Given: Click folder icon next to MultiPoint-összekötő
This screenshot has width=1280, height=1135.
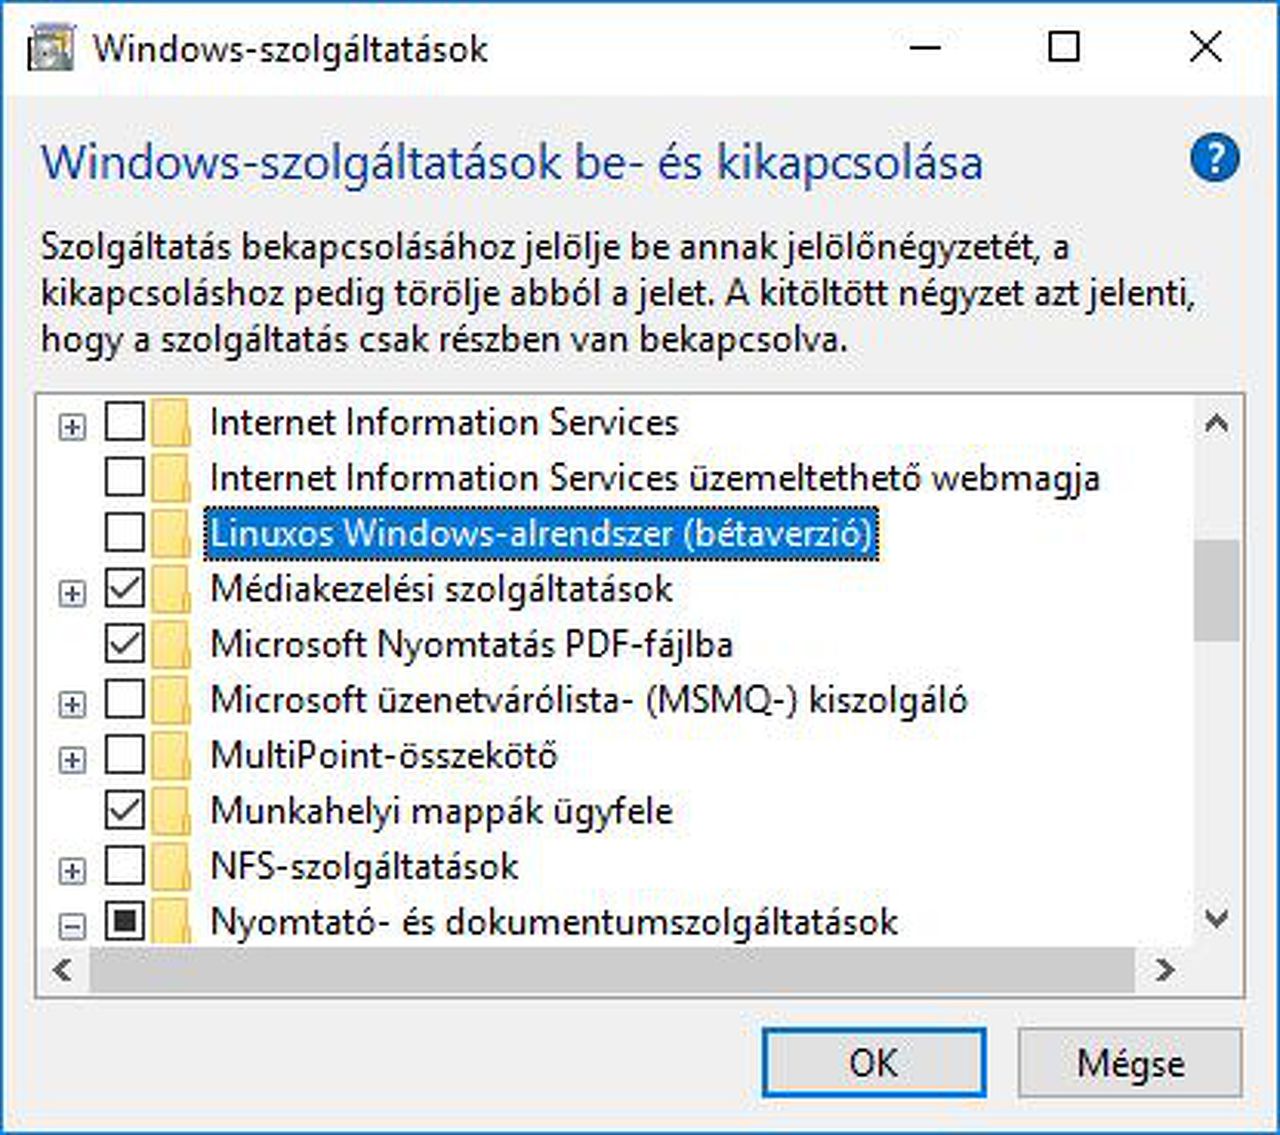Looking at the screenshot, I should 172,756.
